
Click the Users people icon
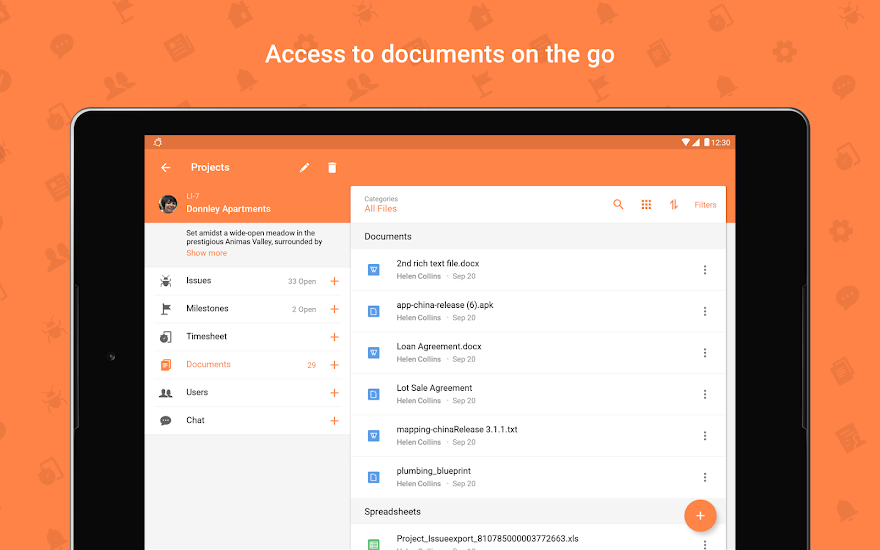tap(166, 393)
